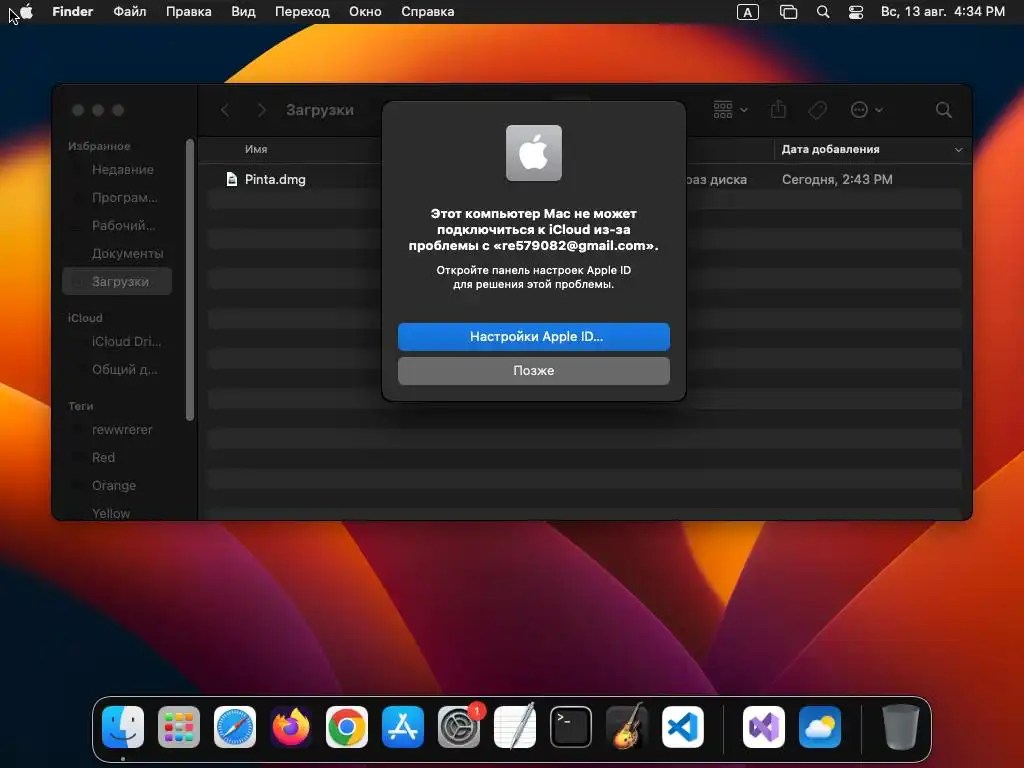Open App Store from the Dock

403,727
